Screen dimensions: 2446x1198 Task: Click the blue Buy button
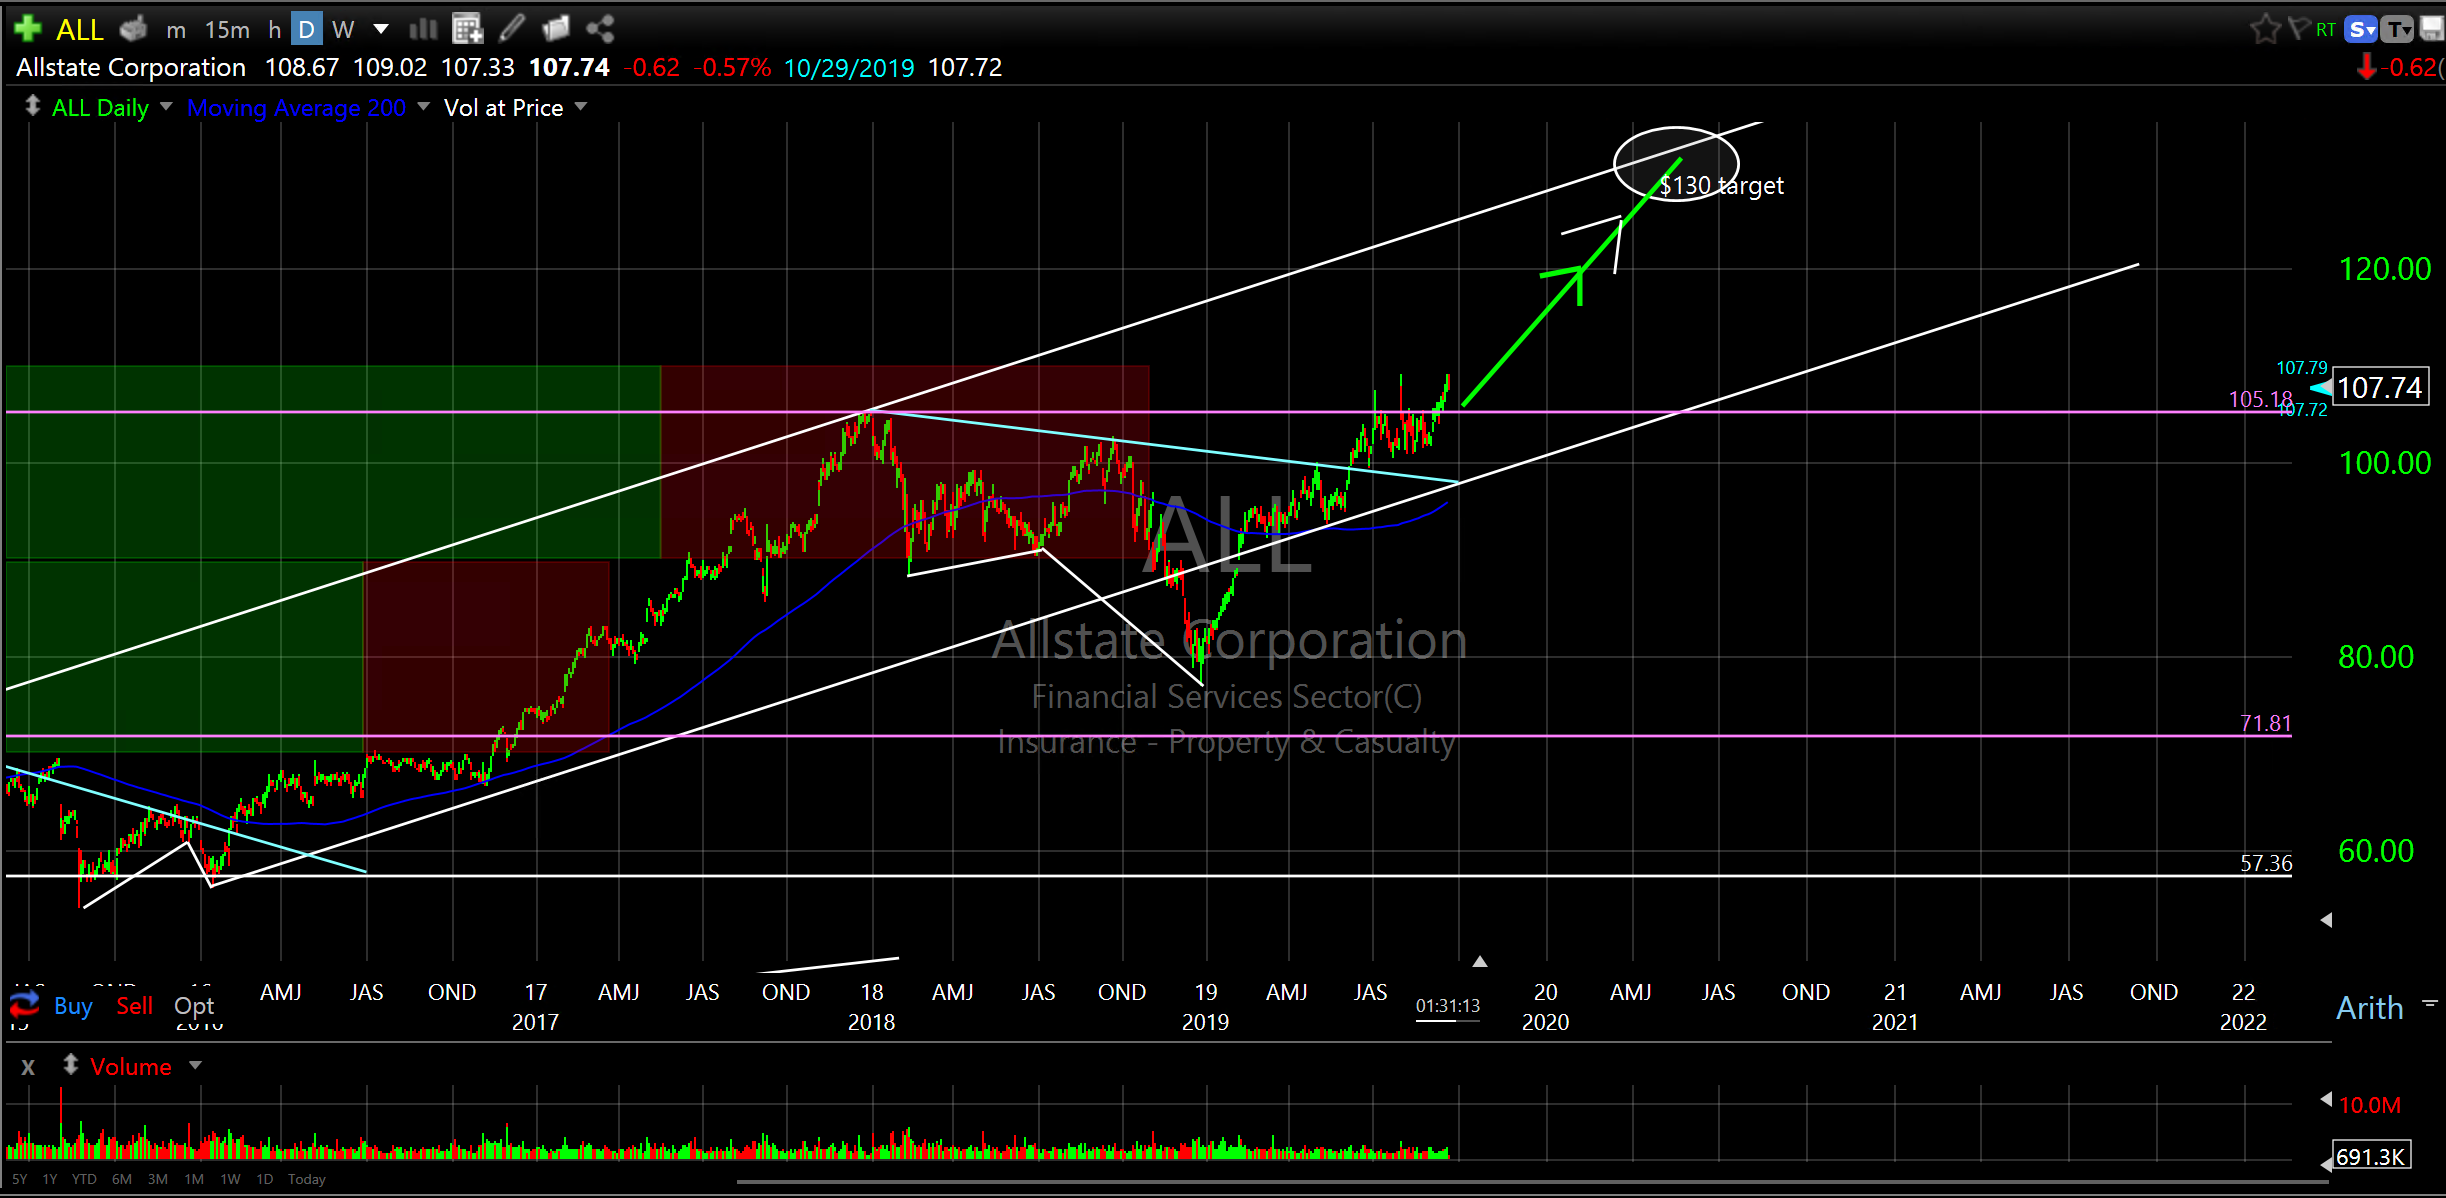tap(73, 1006)
